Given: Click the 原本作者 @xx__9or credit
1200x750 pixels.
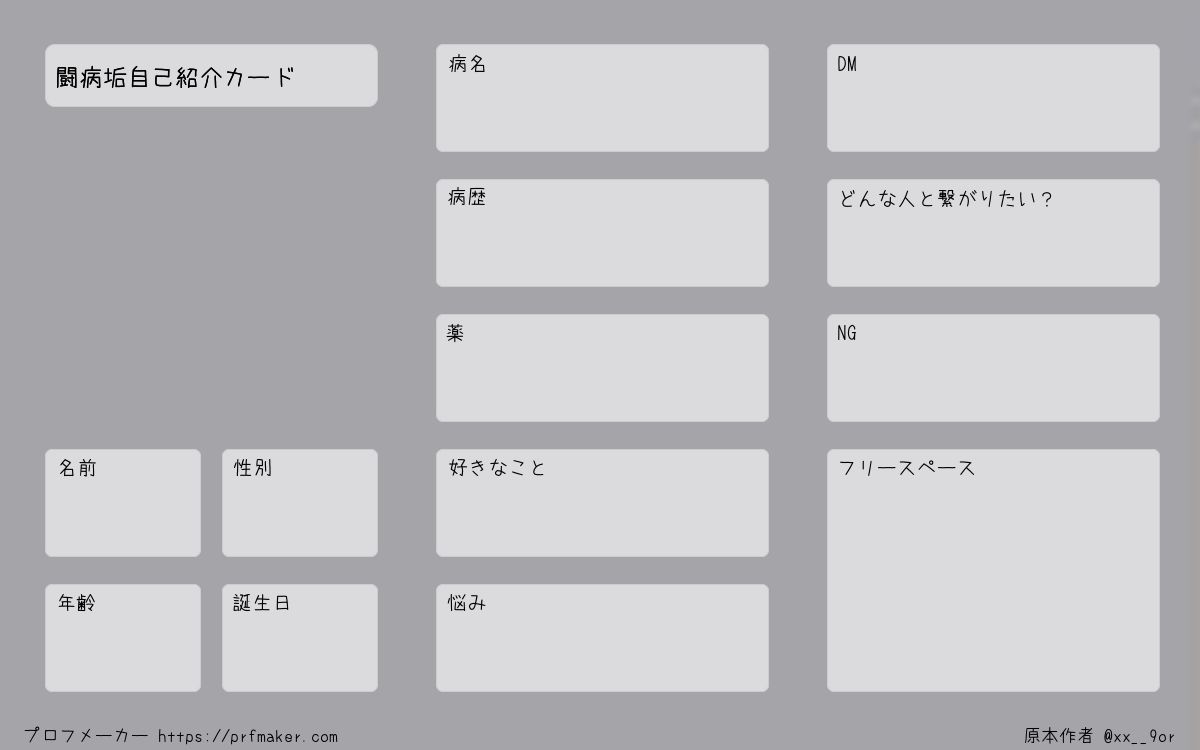Looking at the screenshot, I should click(1099, 736).
